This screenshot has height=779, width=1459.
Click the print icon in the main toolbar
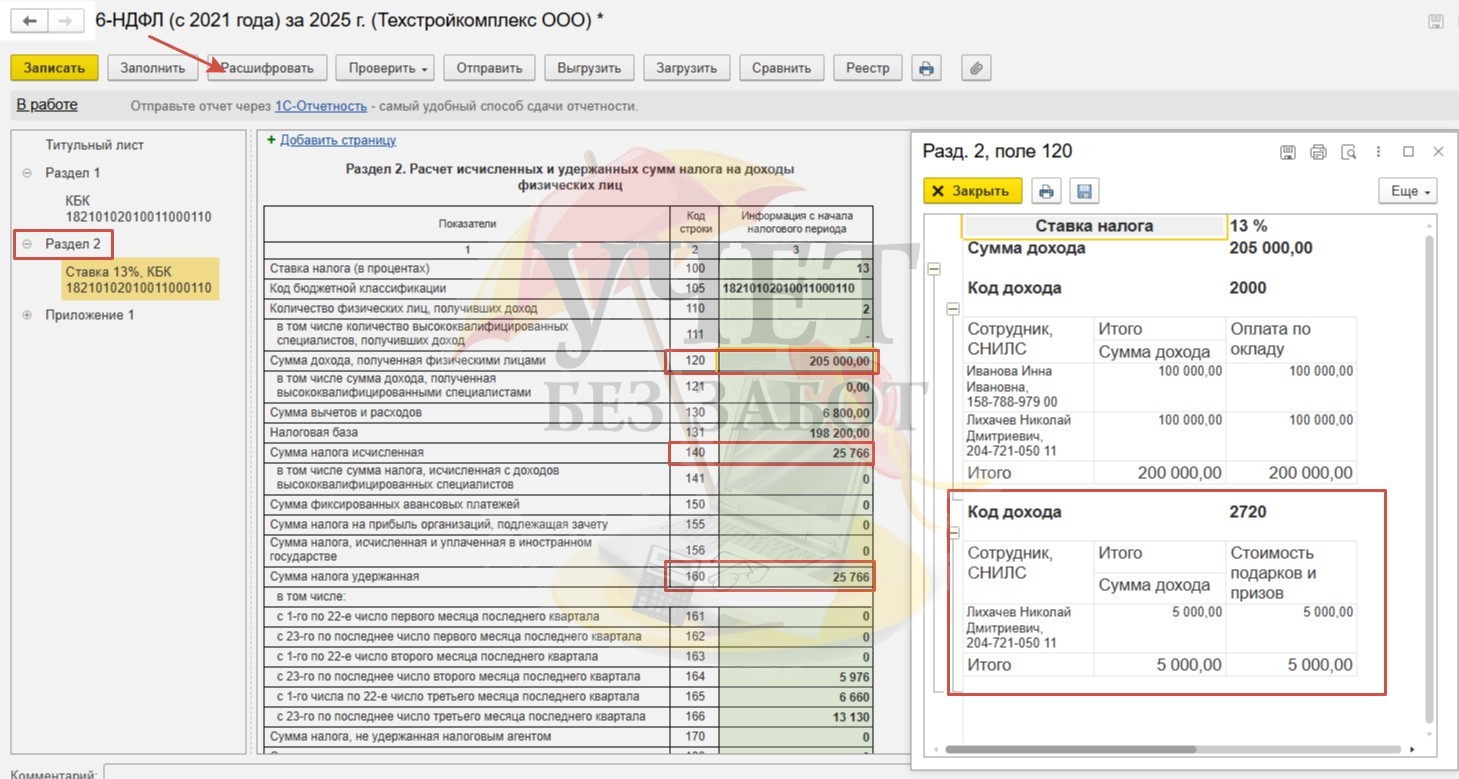[x=926, y=68]
